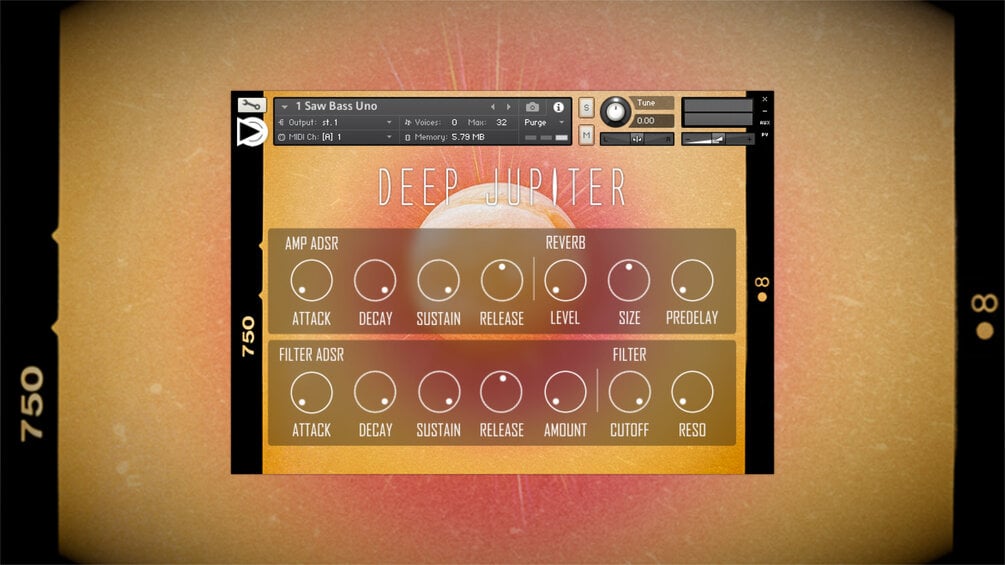Open the wrench edit mode icon
The height and width of the screenshot is (565, 1005).
[x=251, y=104]
